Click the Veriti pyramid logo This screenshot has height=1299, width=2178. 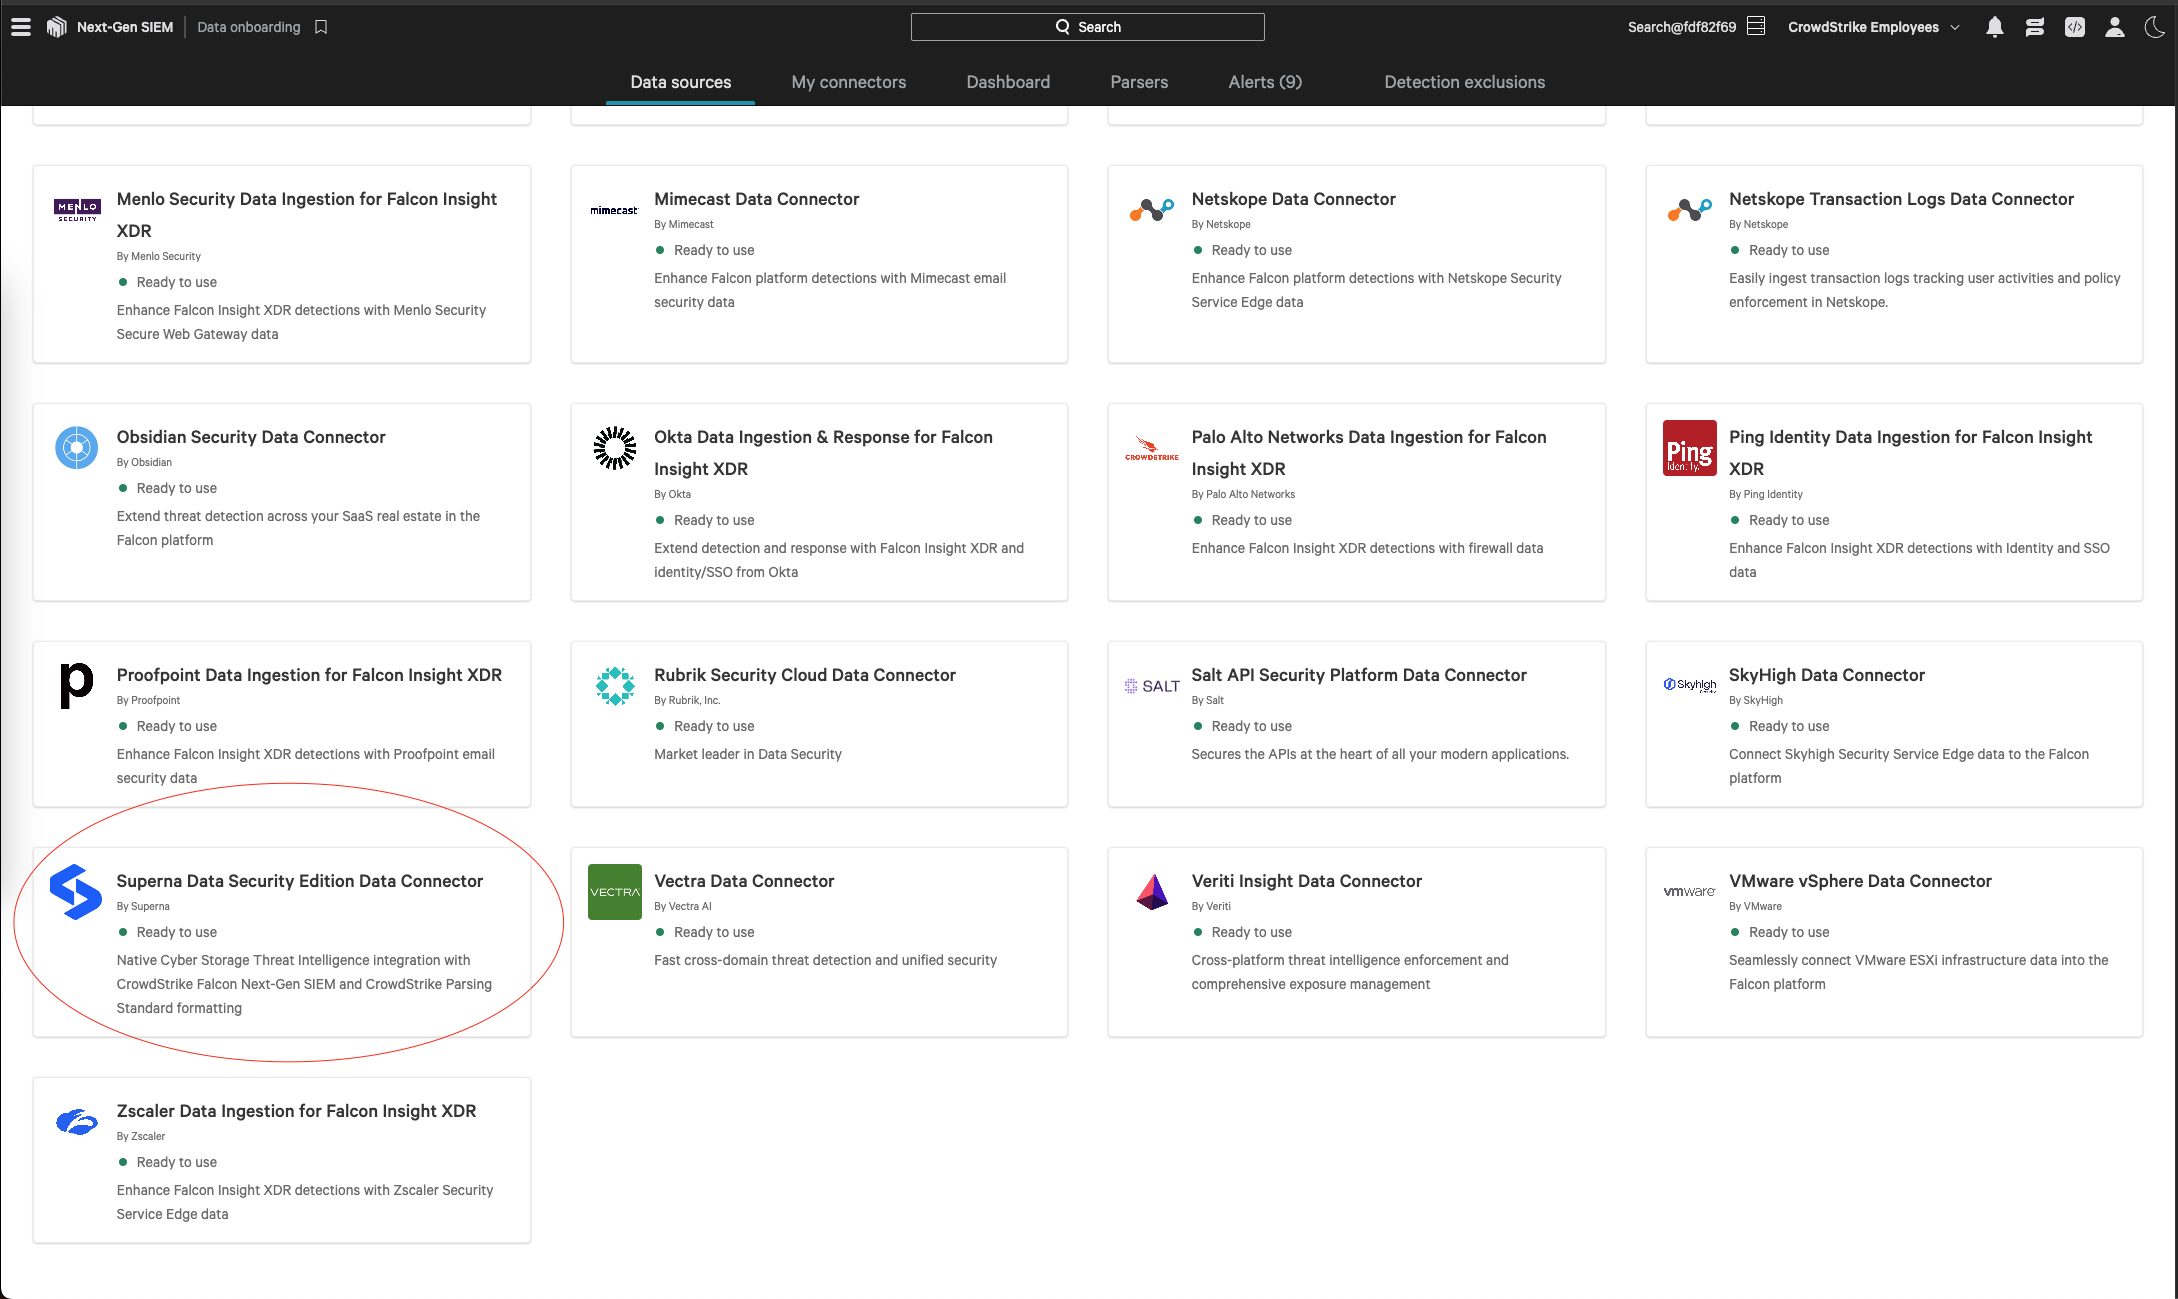point(1152,892)
